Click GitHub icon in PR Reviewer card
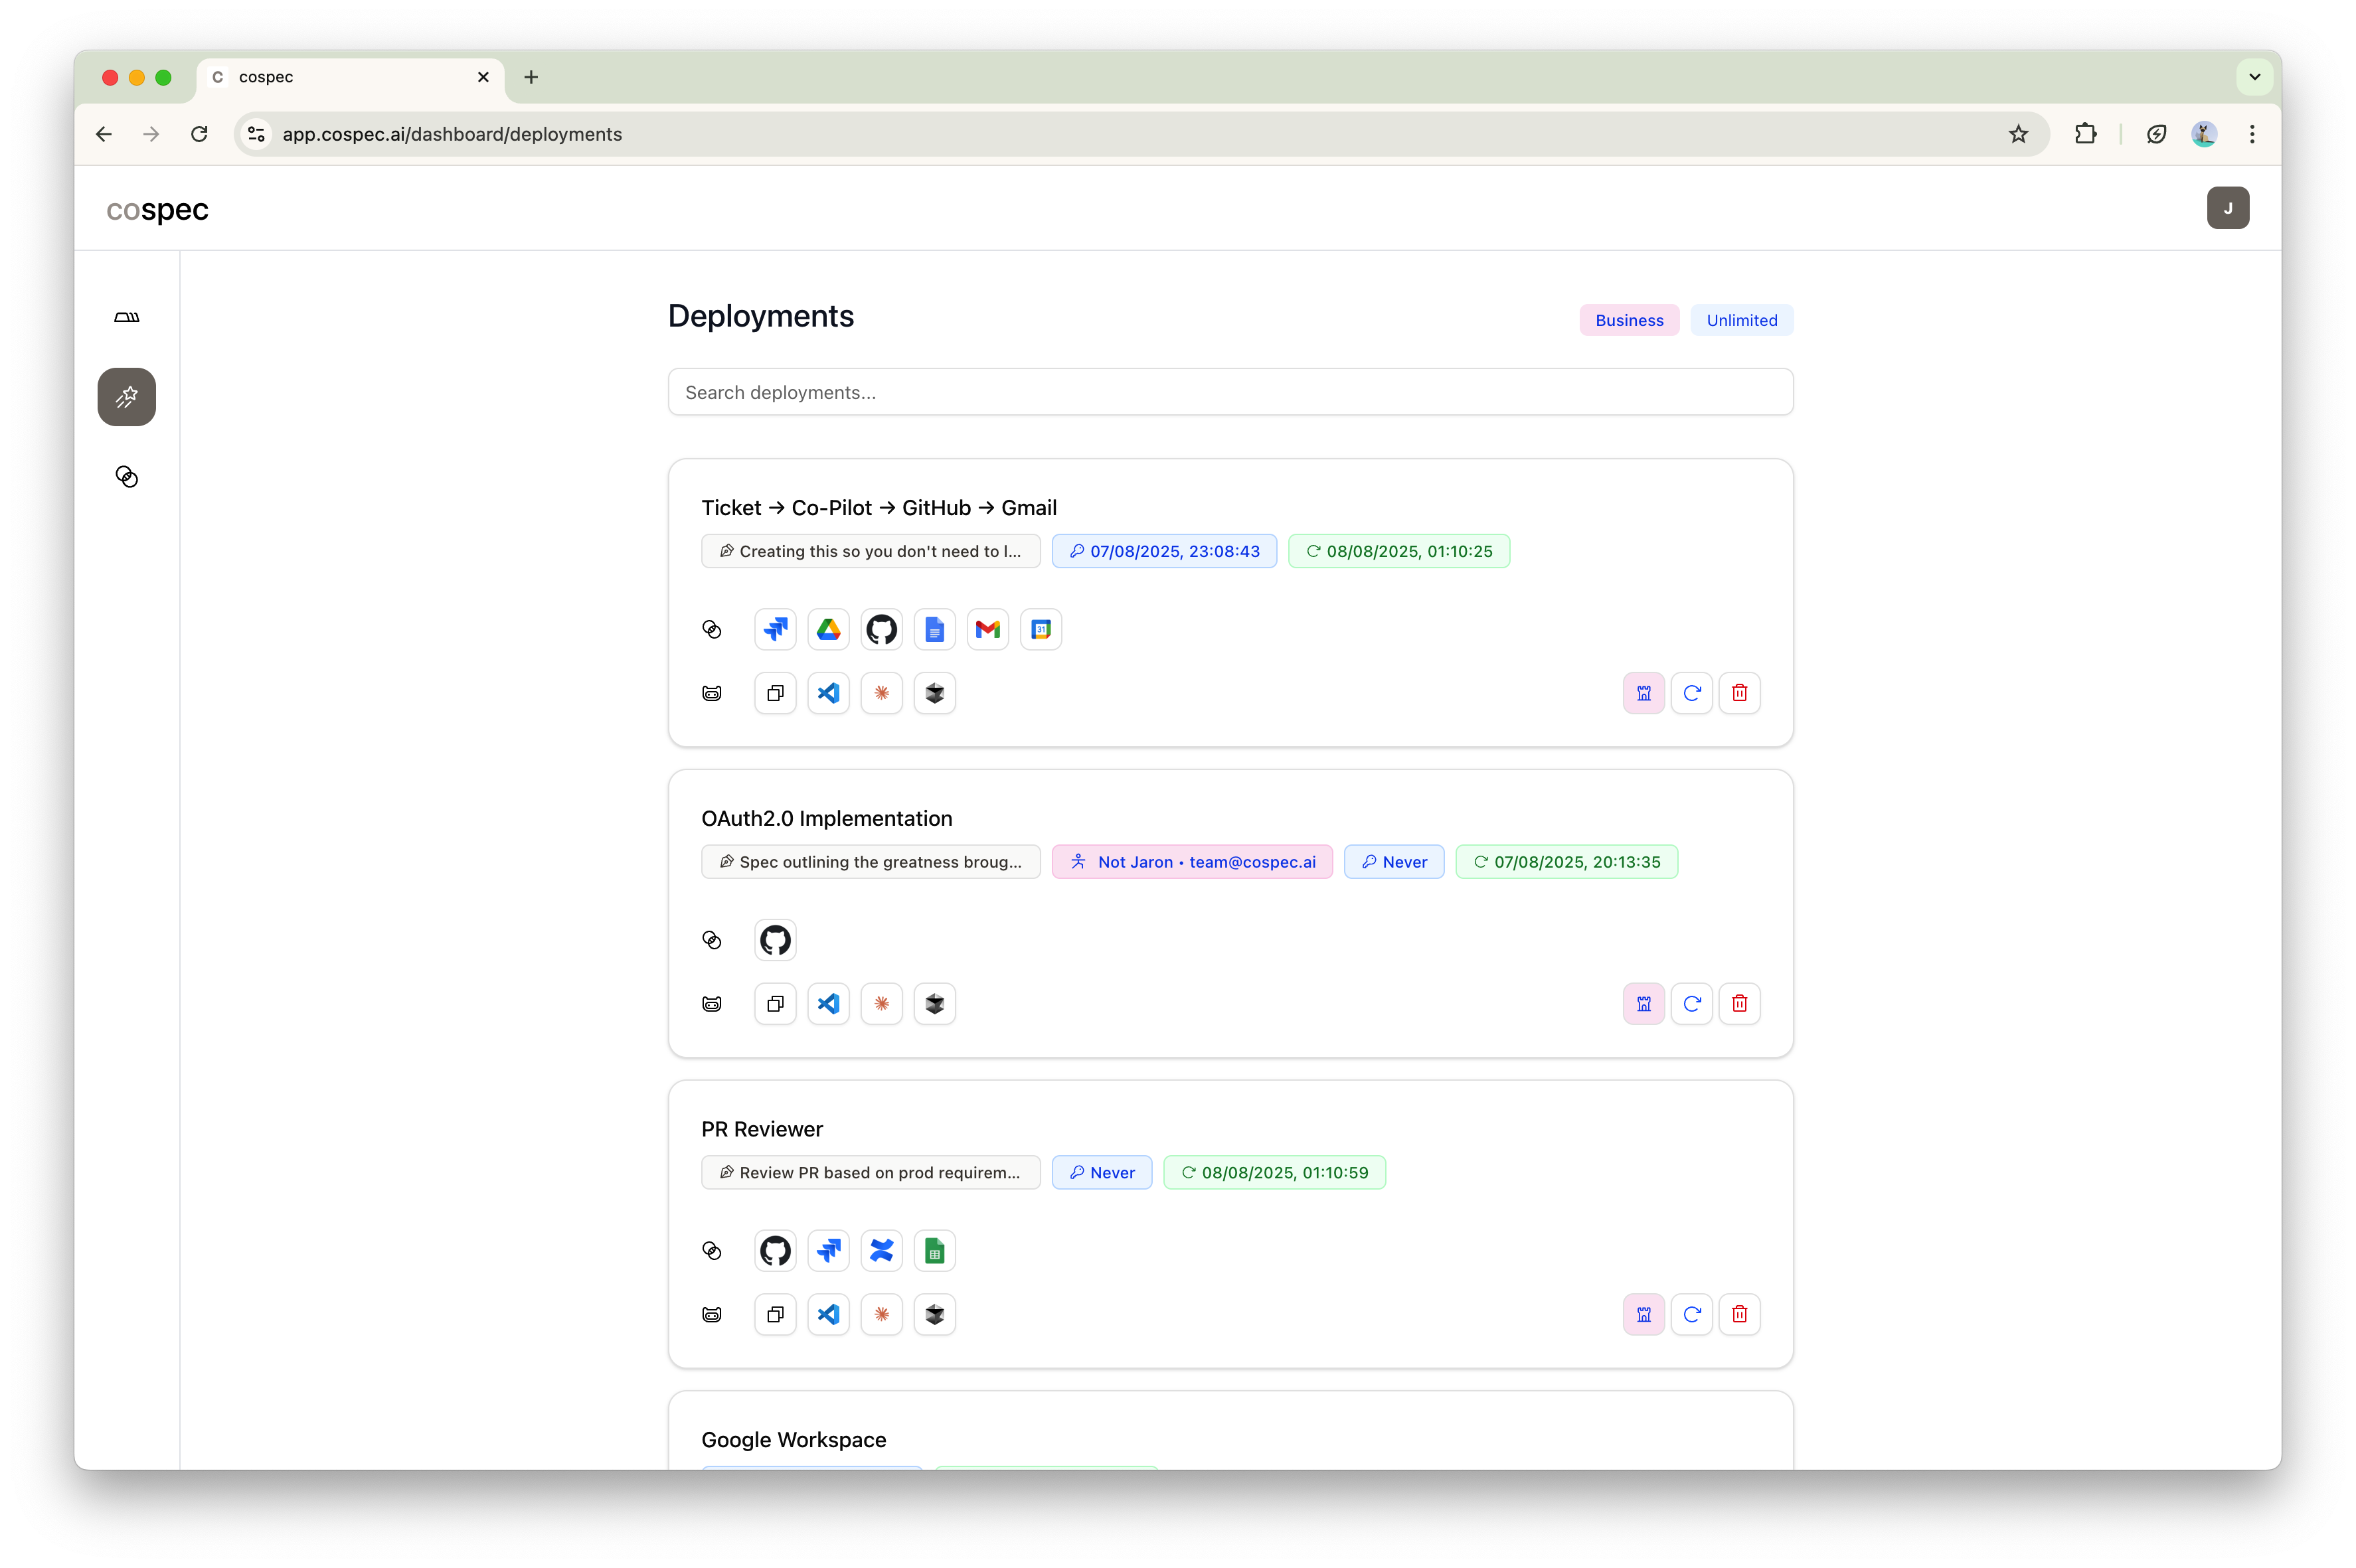The height and width of the screenshot is (1568, 2356). pyautogui.click(x=775, y=1251)
